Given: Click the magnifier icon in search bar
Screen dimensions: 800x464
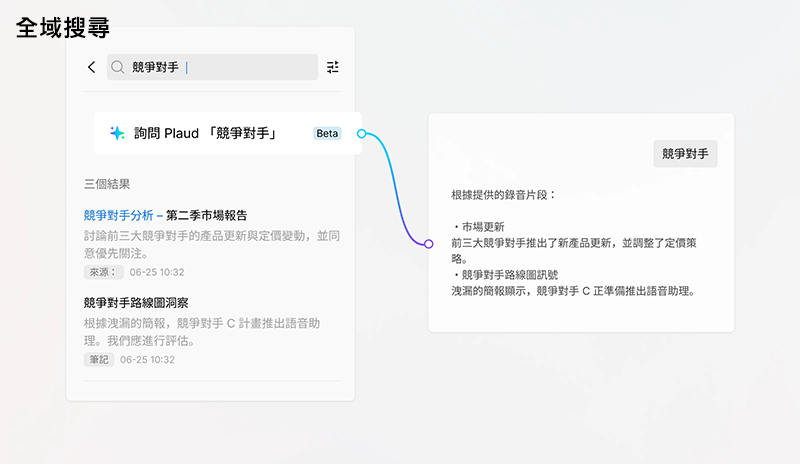Looking at the screenshot, I should click(118, 67).
